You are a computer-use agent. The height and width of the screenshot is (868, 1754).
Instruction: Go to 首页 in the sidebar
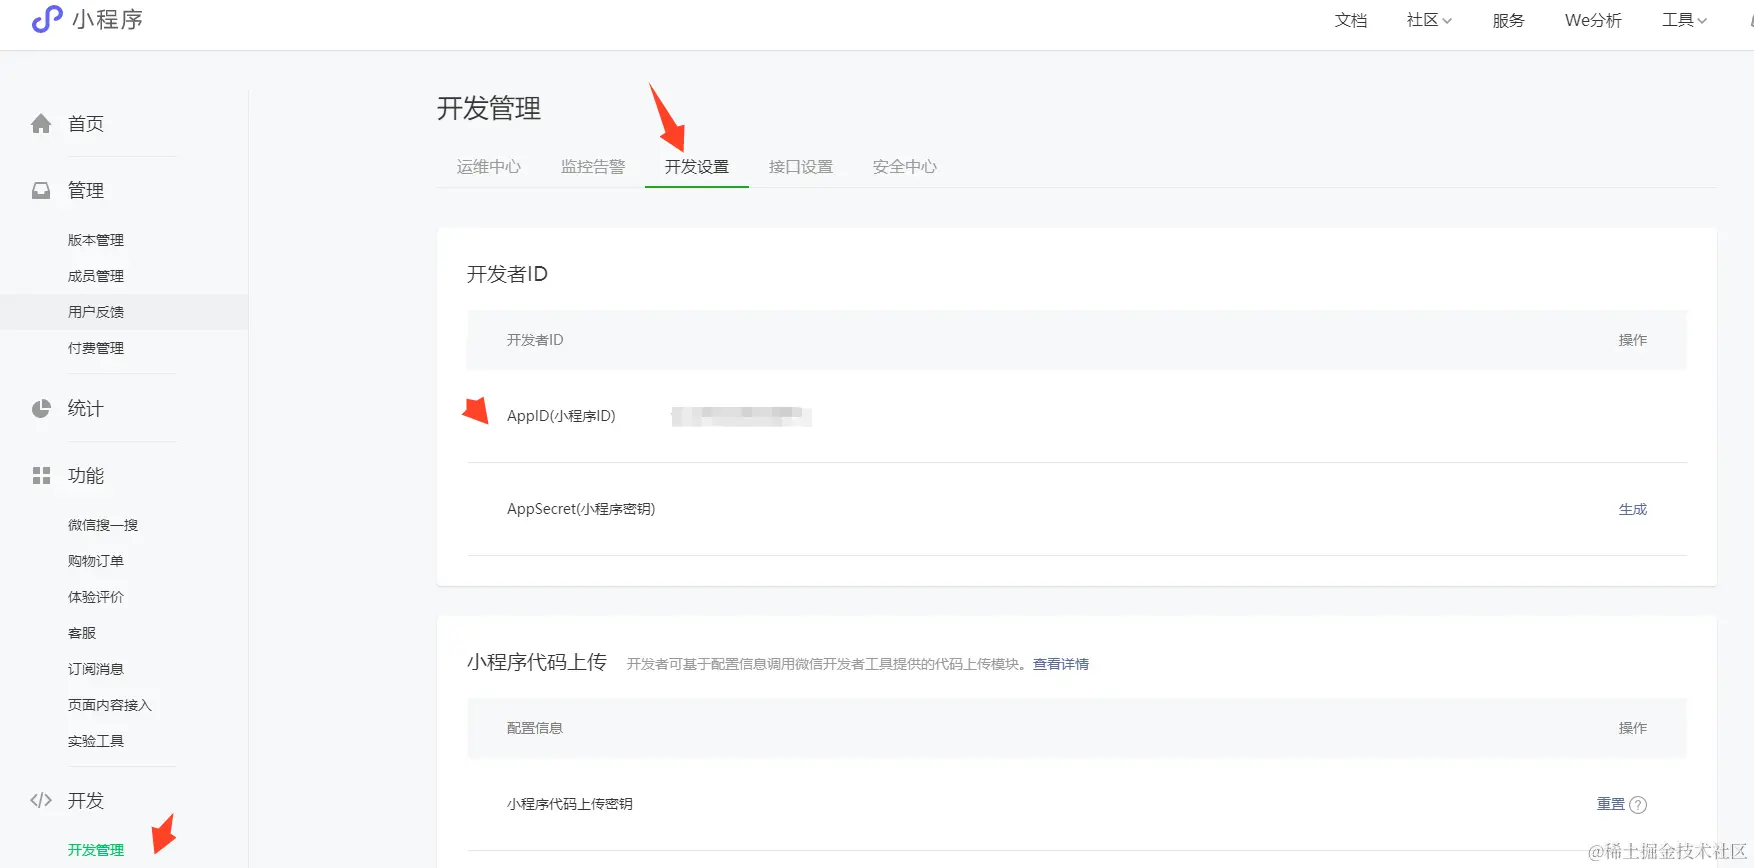pyautogui.click(x=86, y=124)
